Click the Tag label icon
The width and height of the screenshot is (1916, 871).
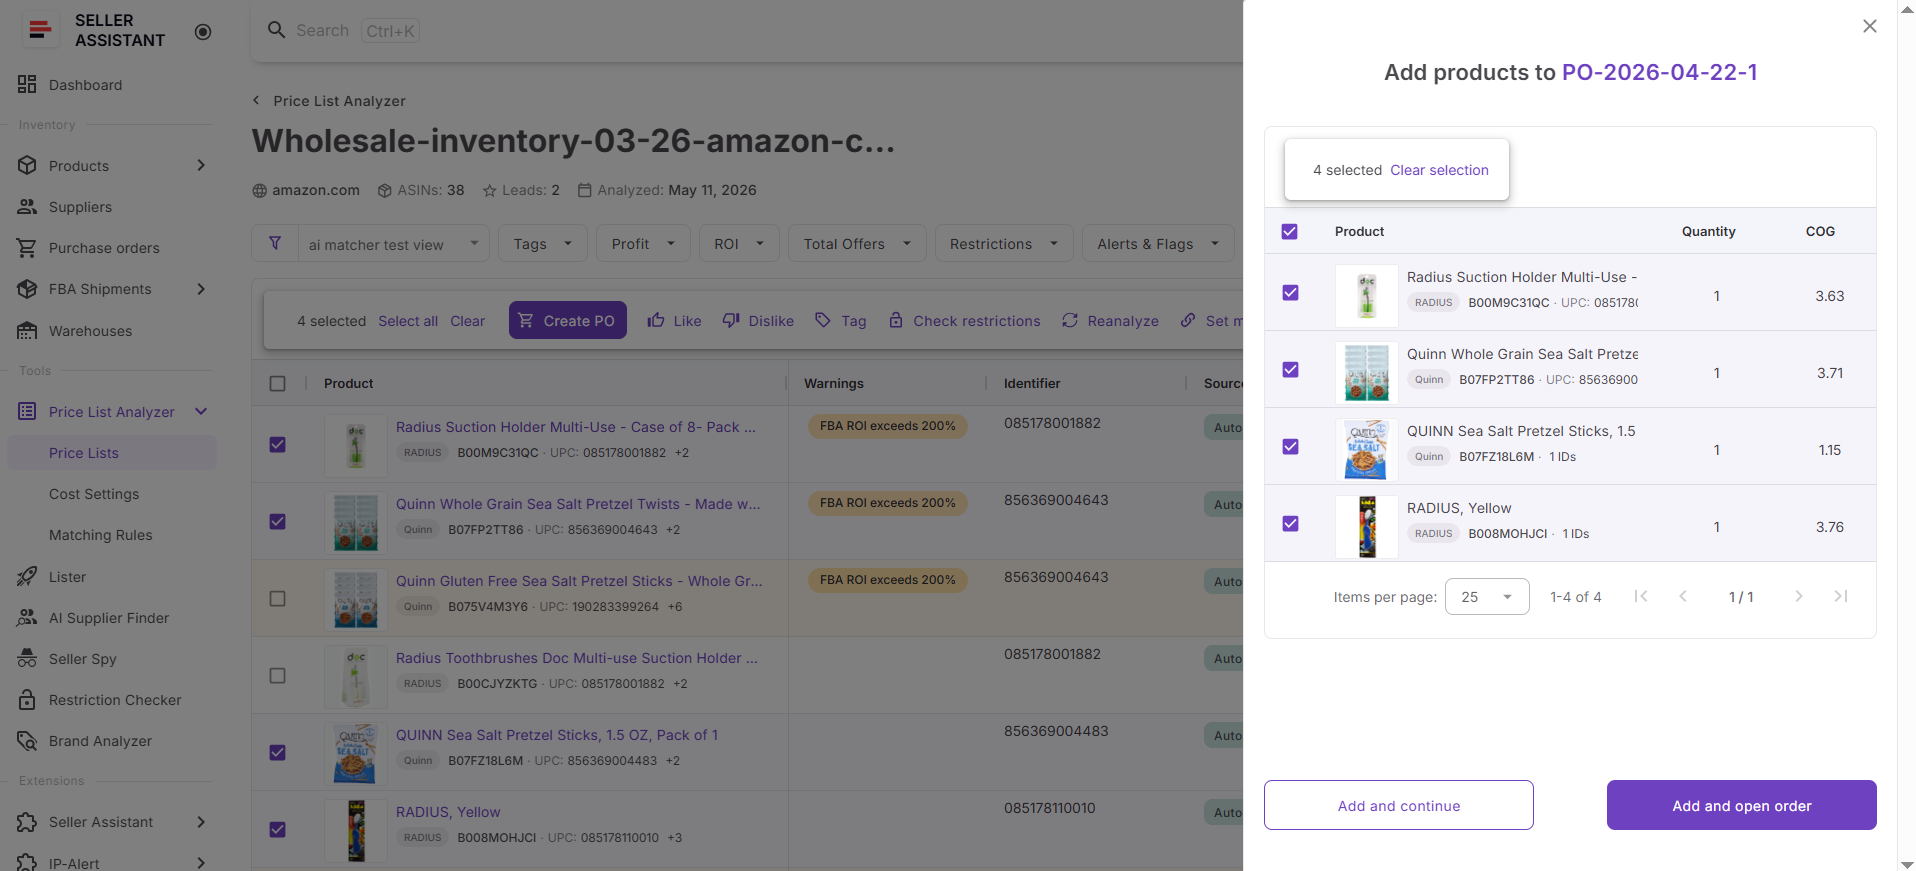click(823, 320)
